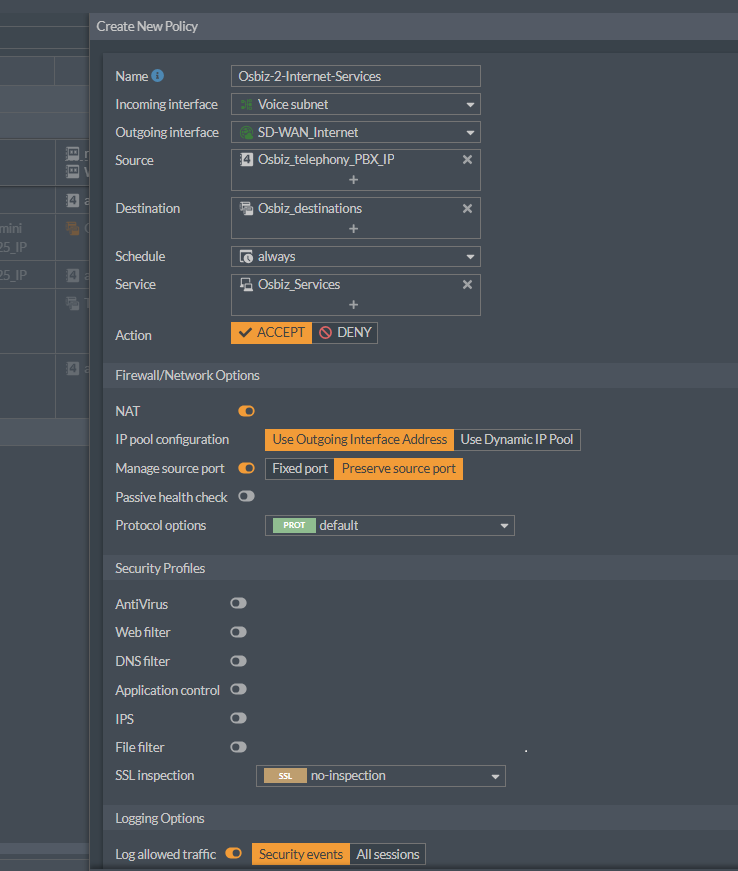This screenshot has width=738, height=871.
Task: Click the Name info icon
Action: coord(158,76)
